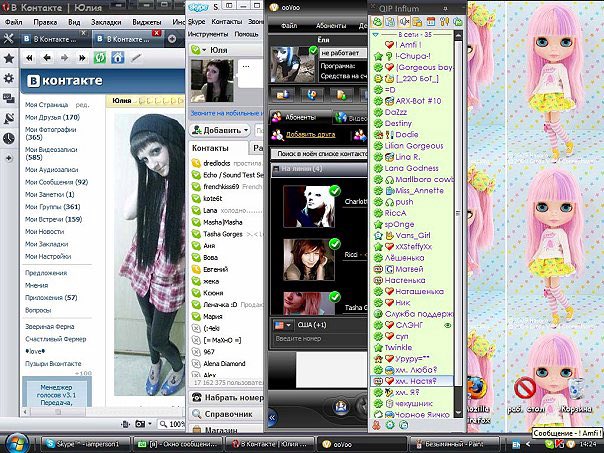Screen dimensions: 604x453
Task: Go to home page in Opera
Action: tap(117, 58)
